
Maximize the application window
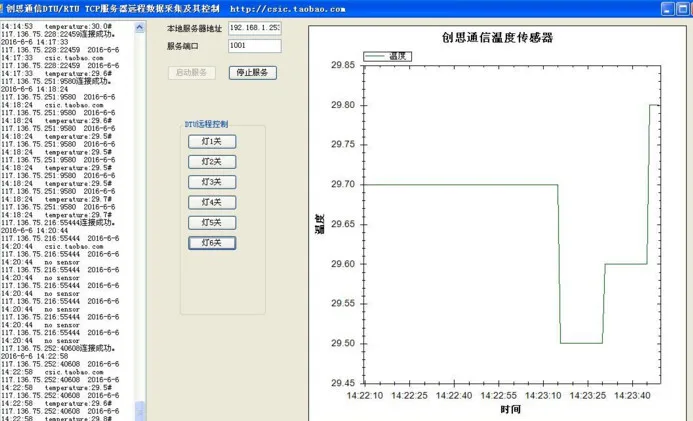pos(683,9)
